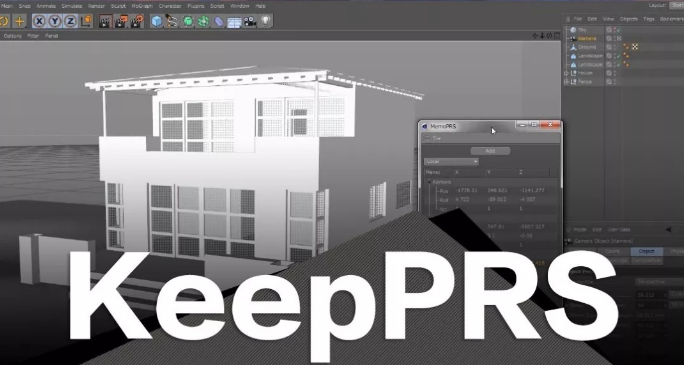
Task: Click the Ground checkered tag icon
Action: point(635,47)
